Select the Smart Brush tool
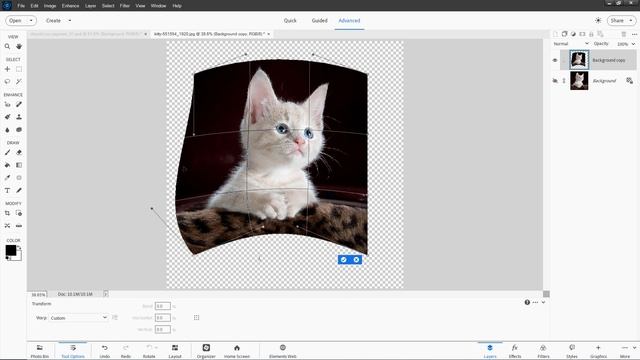The width and height of the screenshot is (640, 360). (x=7, y=117)
